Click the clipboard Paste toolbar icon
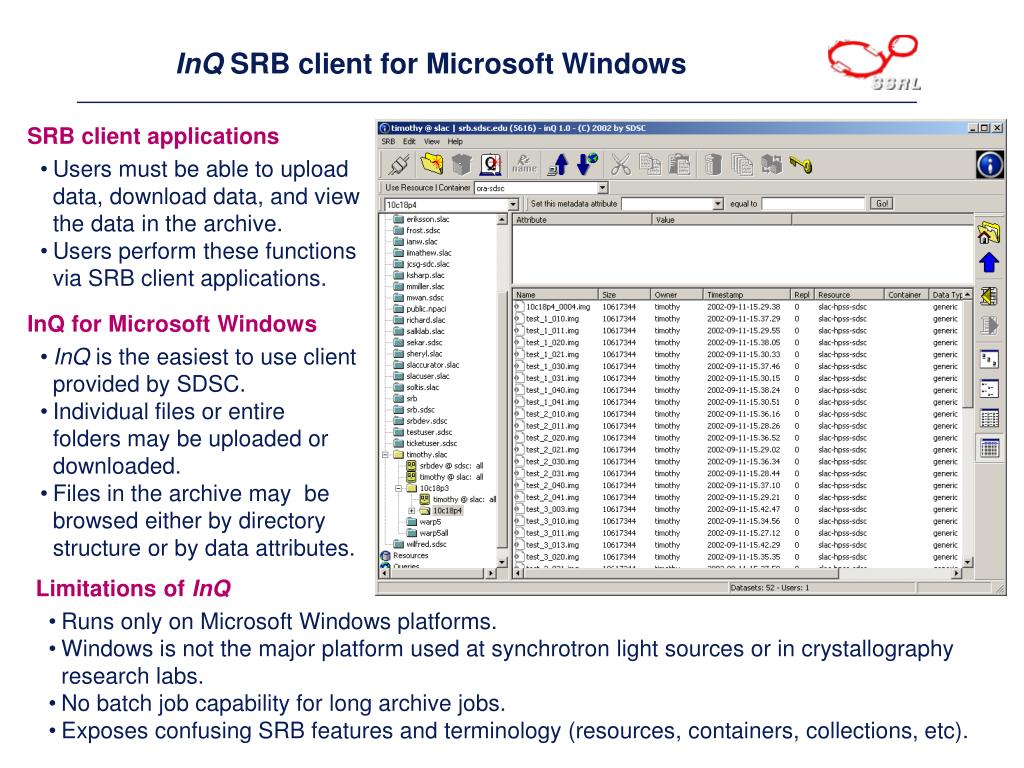Screen dimensions: 1024x768 coord(680,165)
